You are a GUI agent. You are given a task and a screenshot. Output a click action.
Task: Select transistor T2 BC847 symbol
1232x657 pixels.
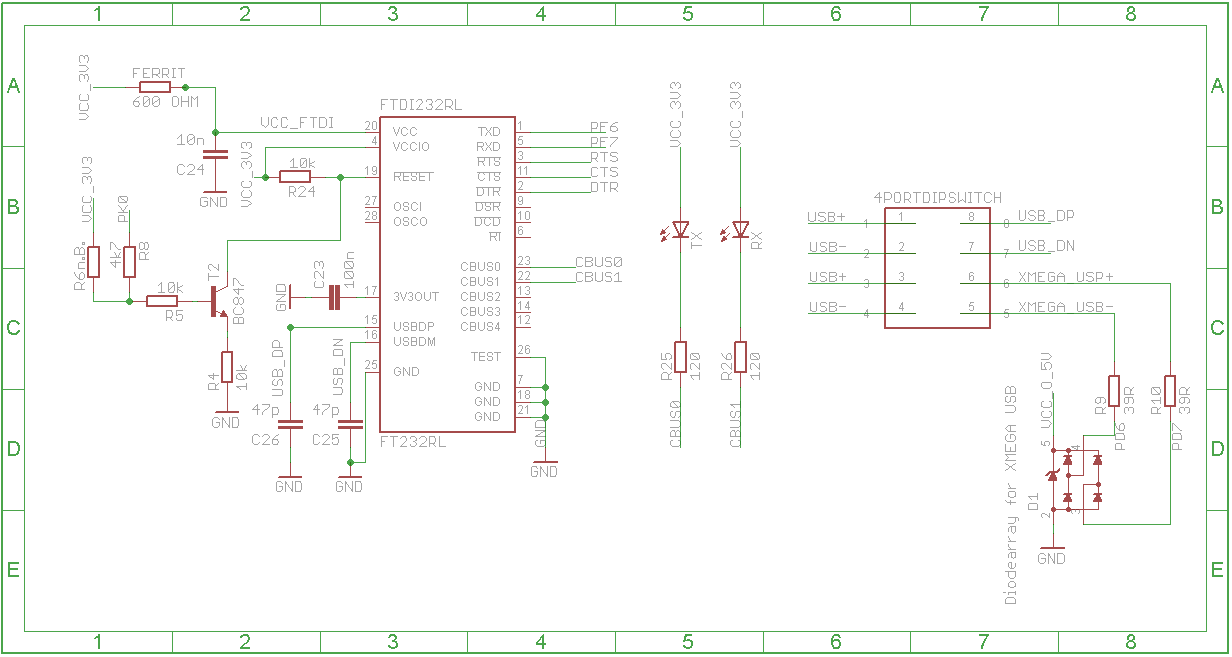[217, 301]
